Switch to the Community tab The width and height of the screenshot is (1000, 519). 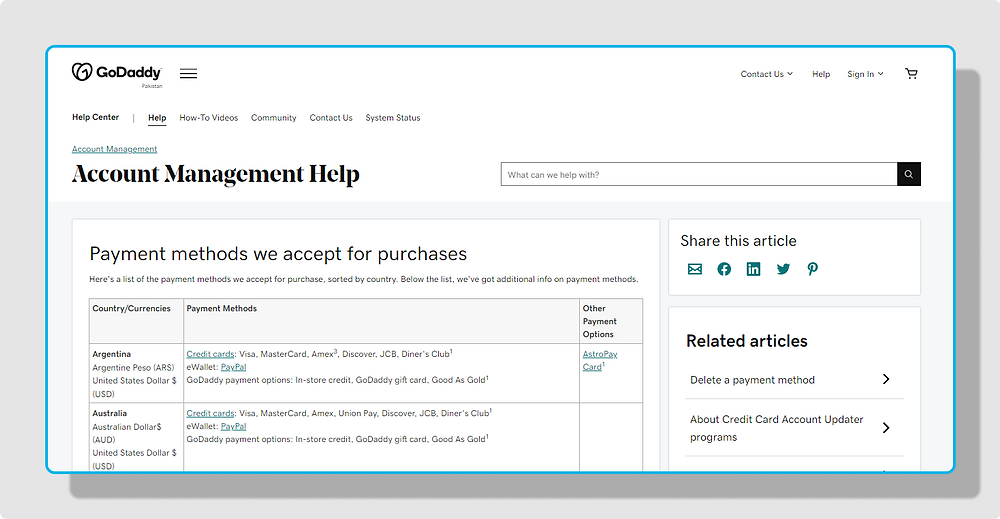[274, 118]
